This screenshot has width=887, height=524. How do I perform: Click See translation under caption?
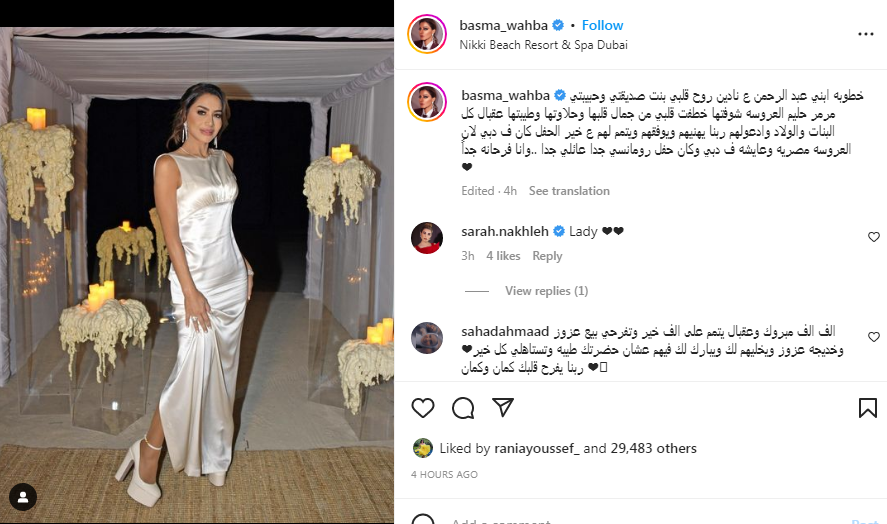[x=569, y=191]
